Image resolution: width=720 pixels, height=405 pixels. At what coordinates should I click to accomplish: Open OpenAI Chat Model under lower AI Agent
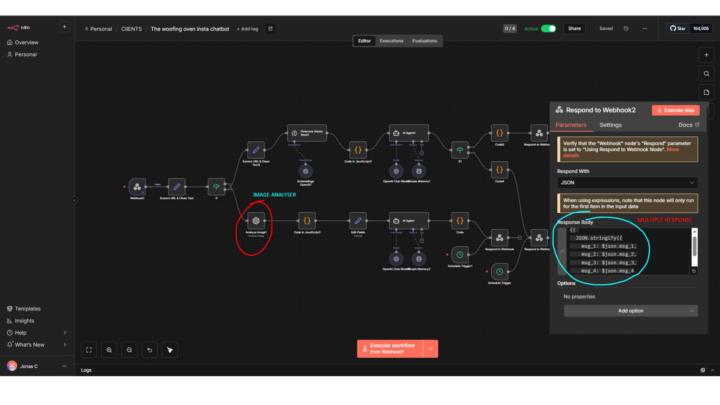[x=396, y=259]
